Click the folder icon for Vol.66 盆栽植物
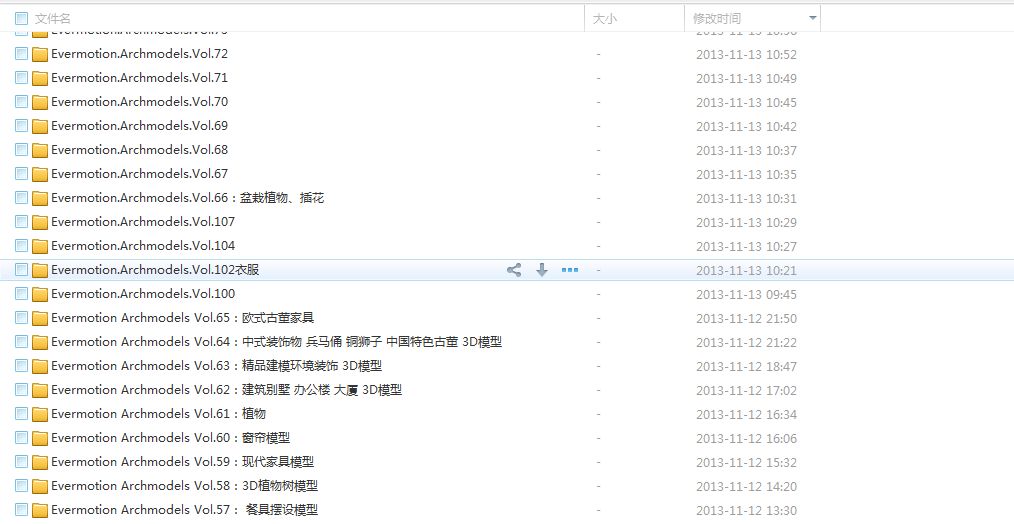 pos(40,198)
